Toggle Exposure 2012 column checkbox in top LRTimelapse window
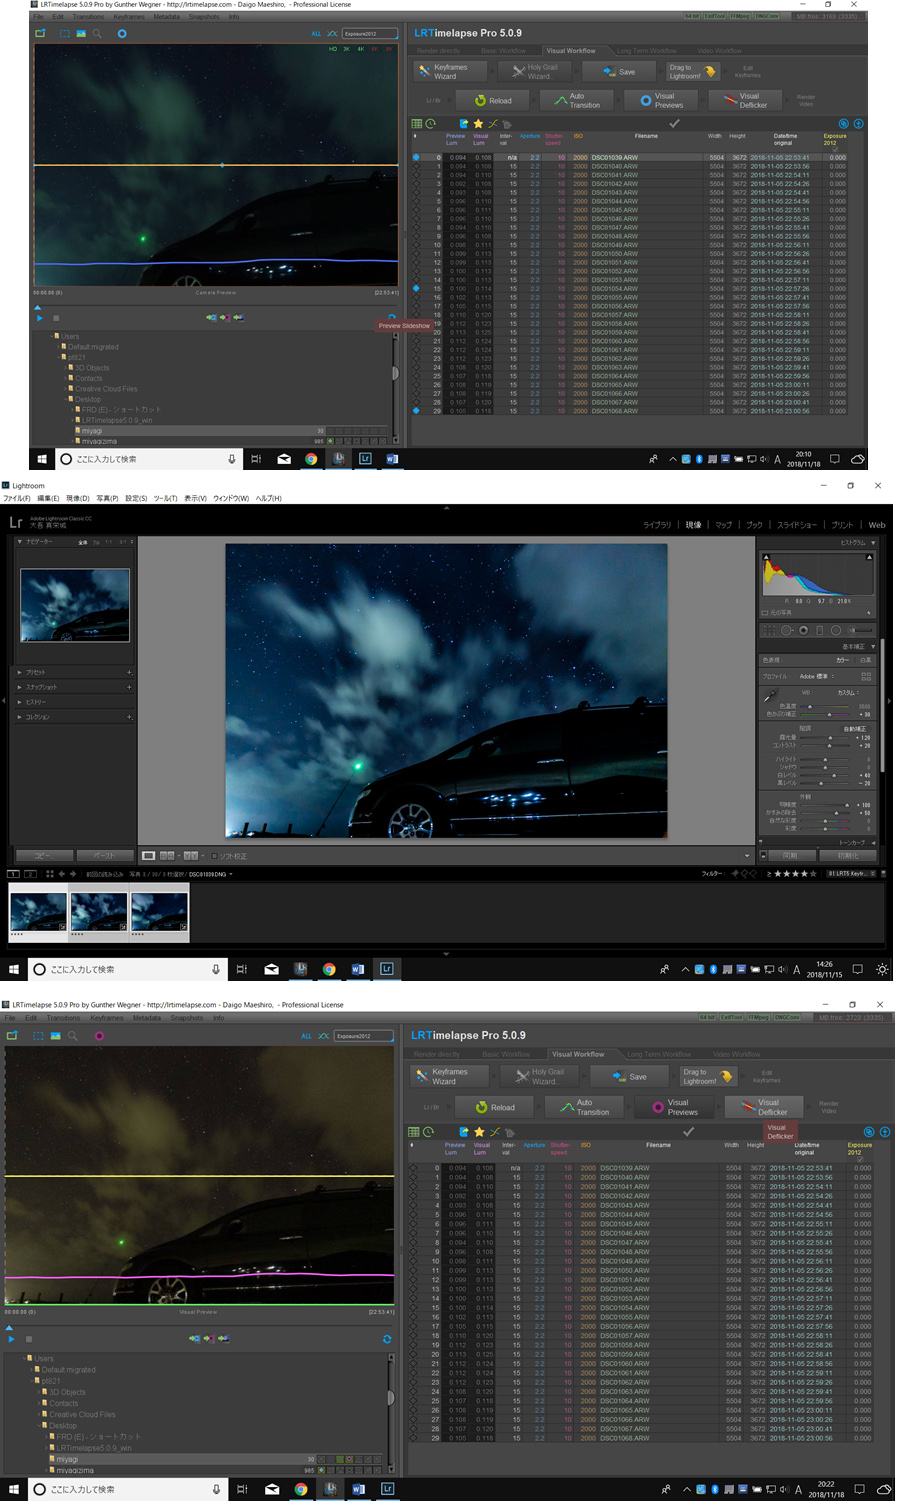Screen dimensions: 902x1507 pos(834,149)
